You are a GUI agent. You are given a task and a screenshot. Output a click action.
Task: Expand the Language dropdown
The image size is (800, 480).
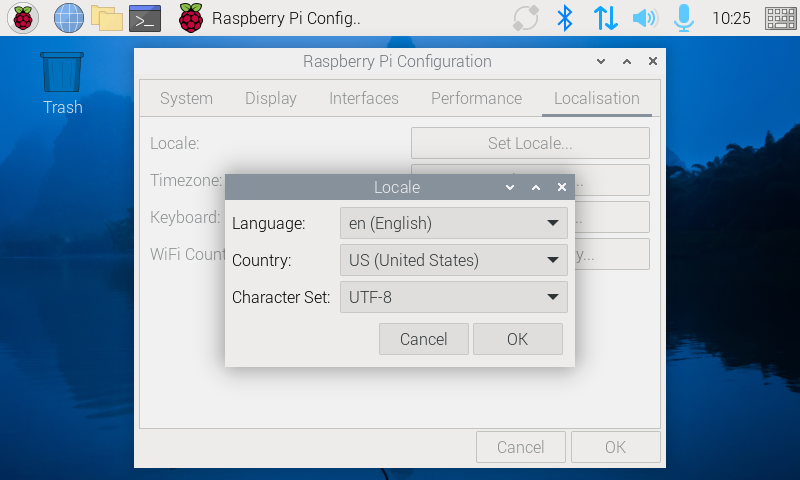[453, 223]
